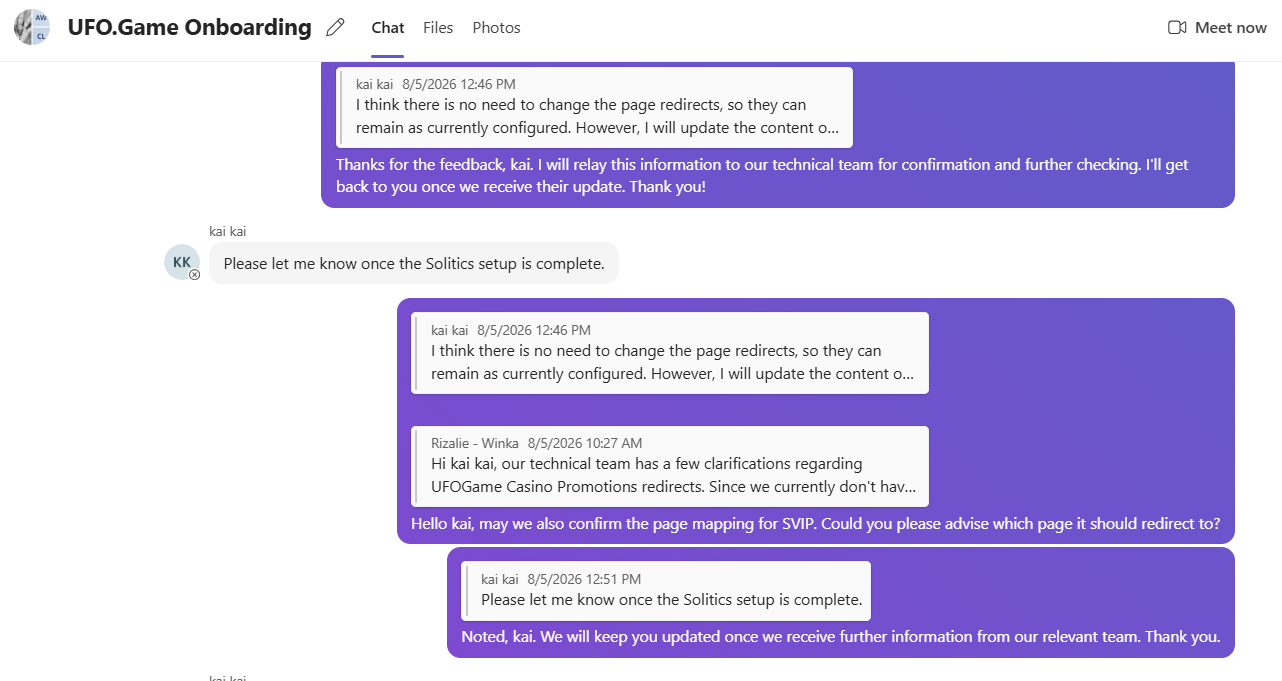Click the UFO.Game Onboarding chat title
The height and width of the screenshot is (681, 1282).
(189, 27)
